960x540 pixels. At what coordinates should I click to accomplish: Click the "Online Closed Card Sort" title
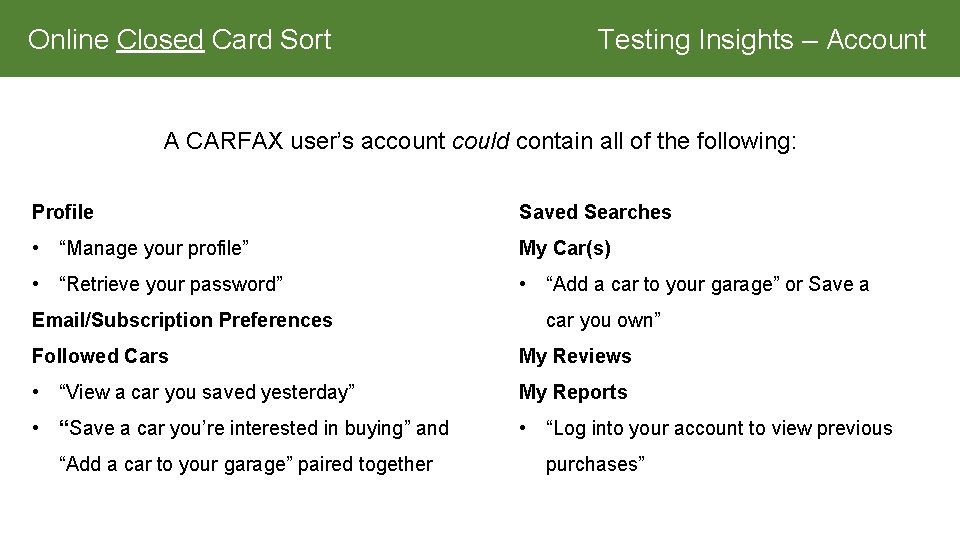pyautogui.click(x=179, y=40)
